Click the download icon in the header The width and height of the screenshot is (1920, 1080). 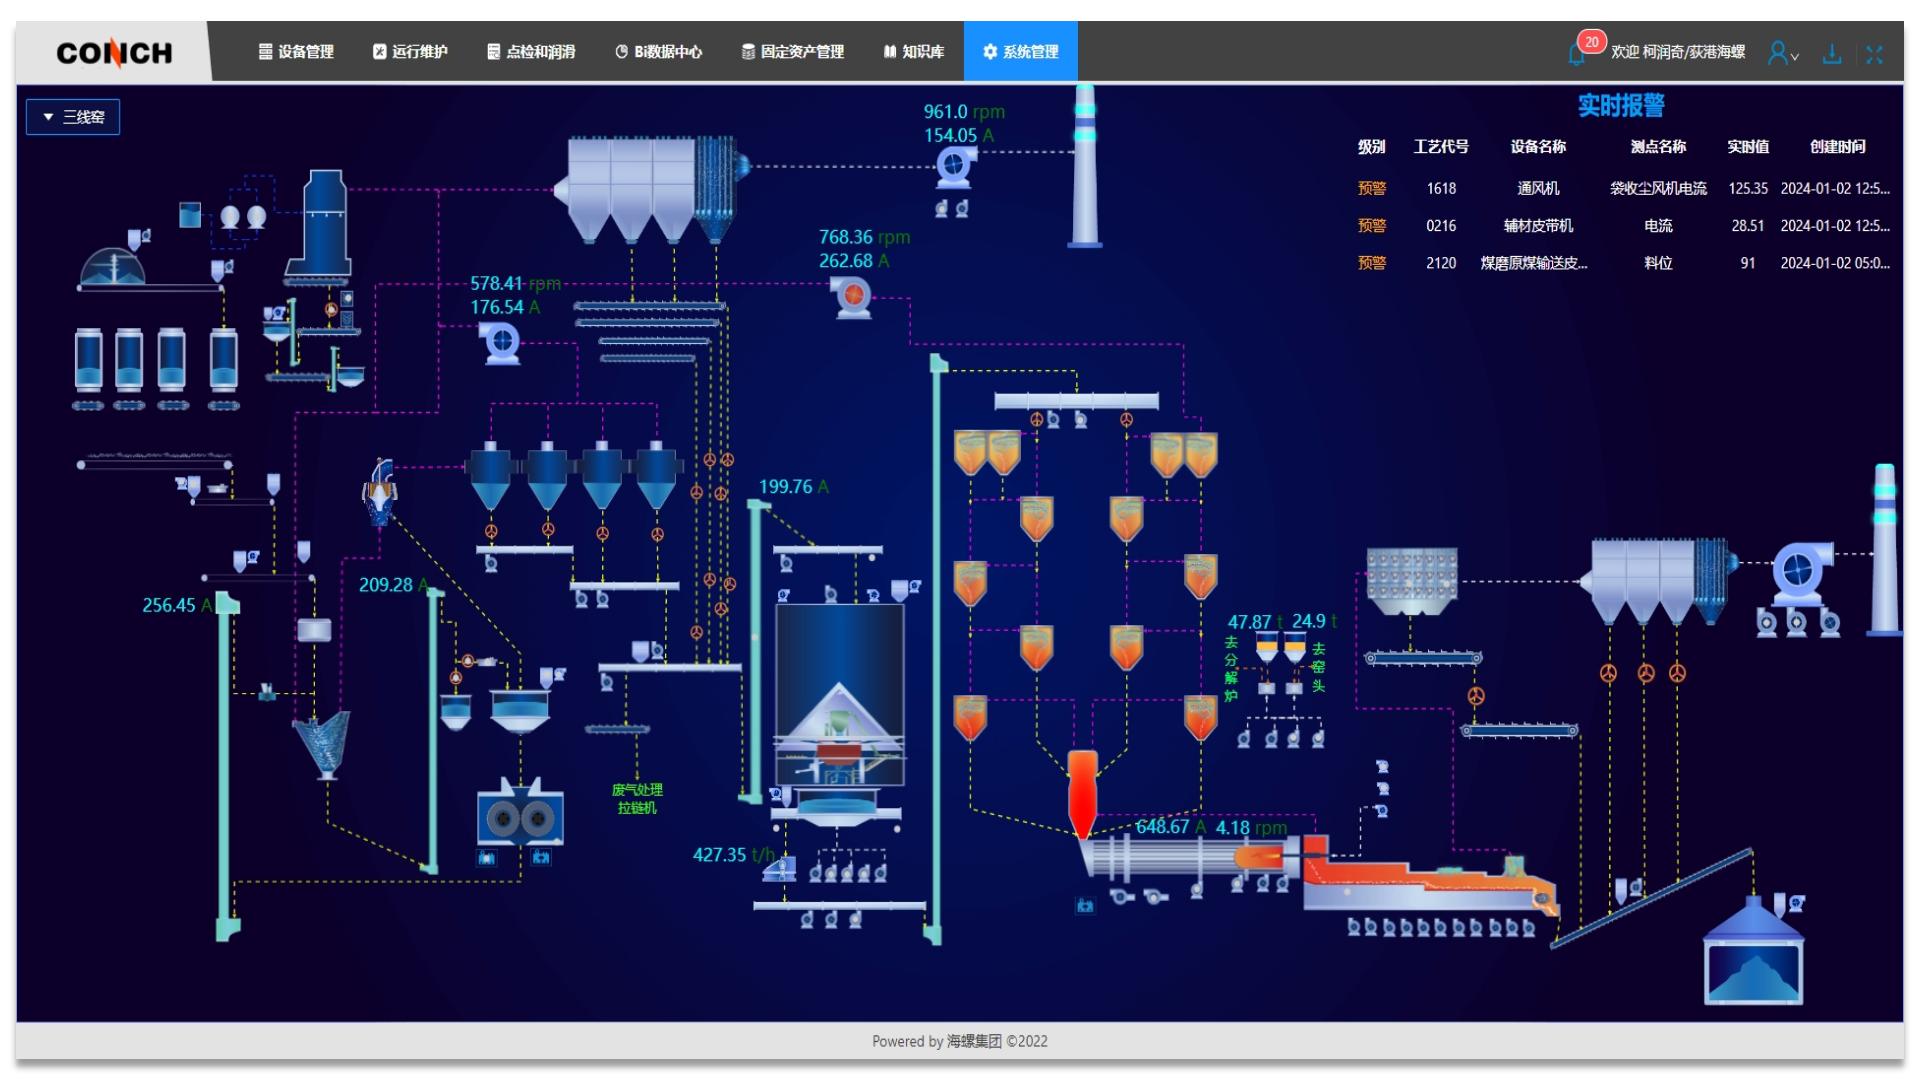click(x=1832, y=53)
